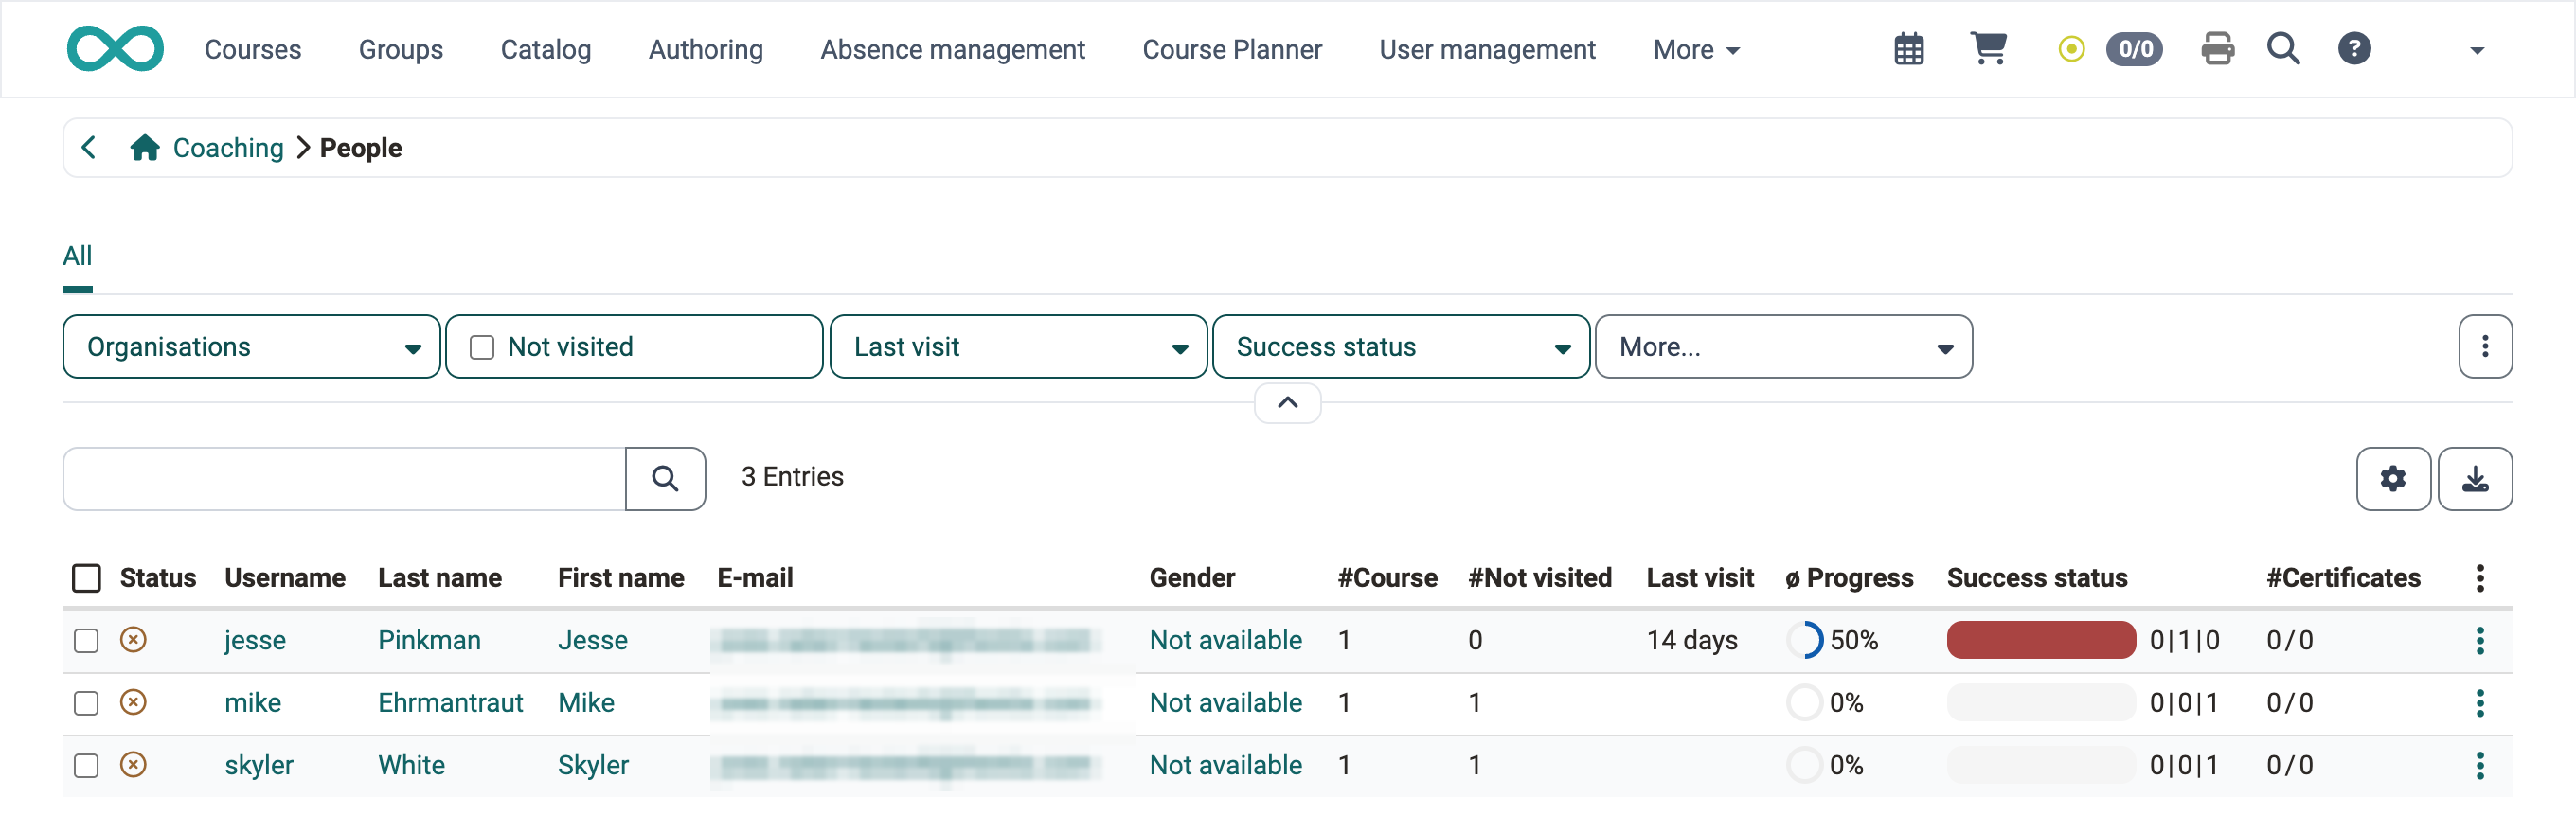This screenshot has height=833, width=2576.
Task: Switch to Authoring
Action: coord(706,50)
